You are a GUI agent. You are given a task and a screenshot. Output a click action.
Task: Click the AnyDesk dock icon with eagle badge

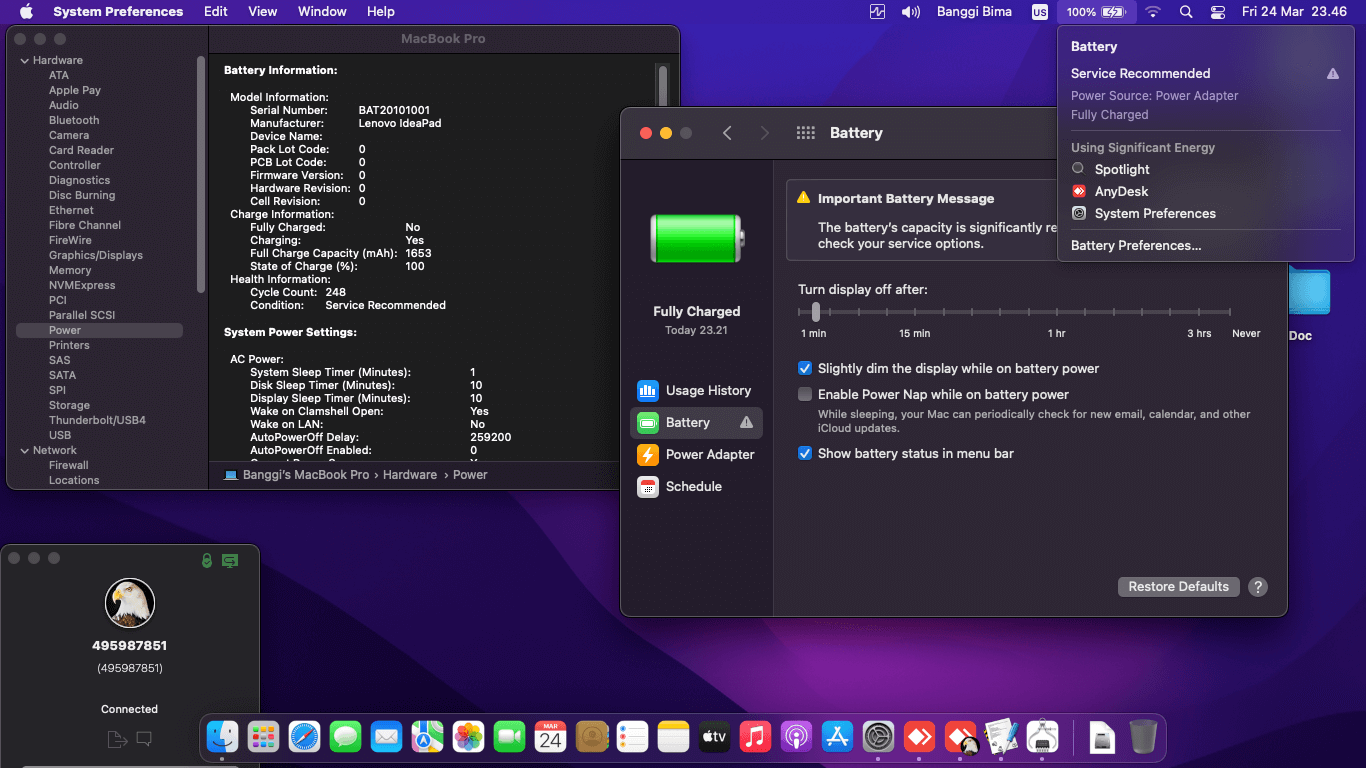coord(960,738)
